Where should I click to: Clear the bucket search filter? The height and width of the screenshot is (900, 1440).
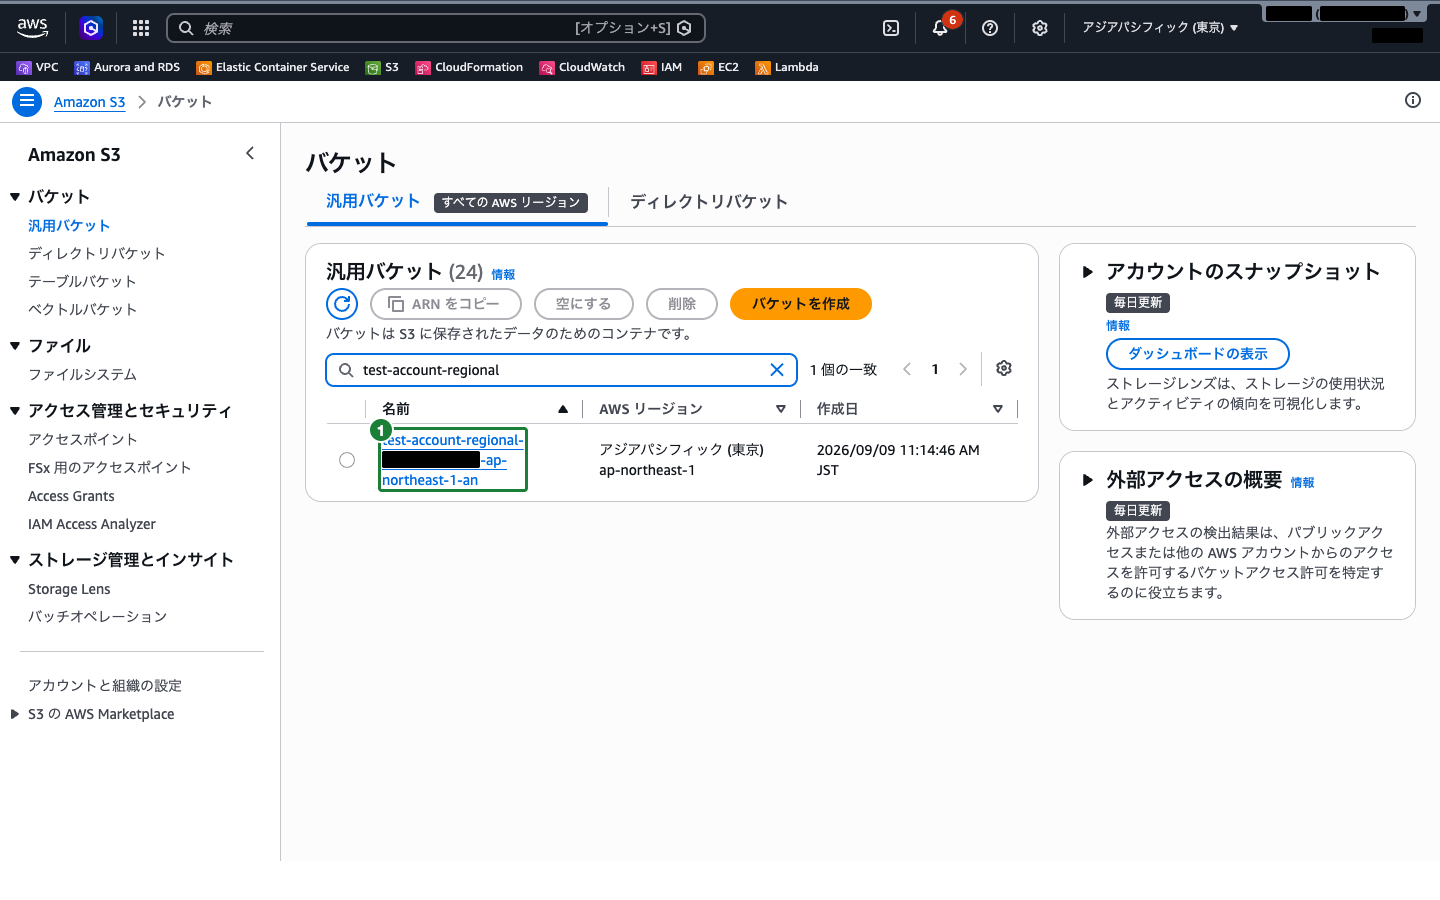[x=777, y=370]
